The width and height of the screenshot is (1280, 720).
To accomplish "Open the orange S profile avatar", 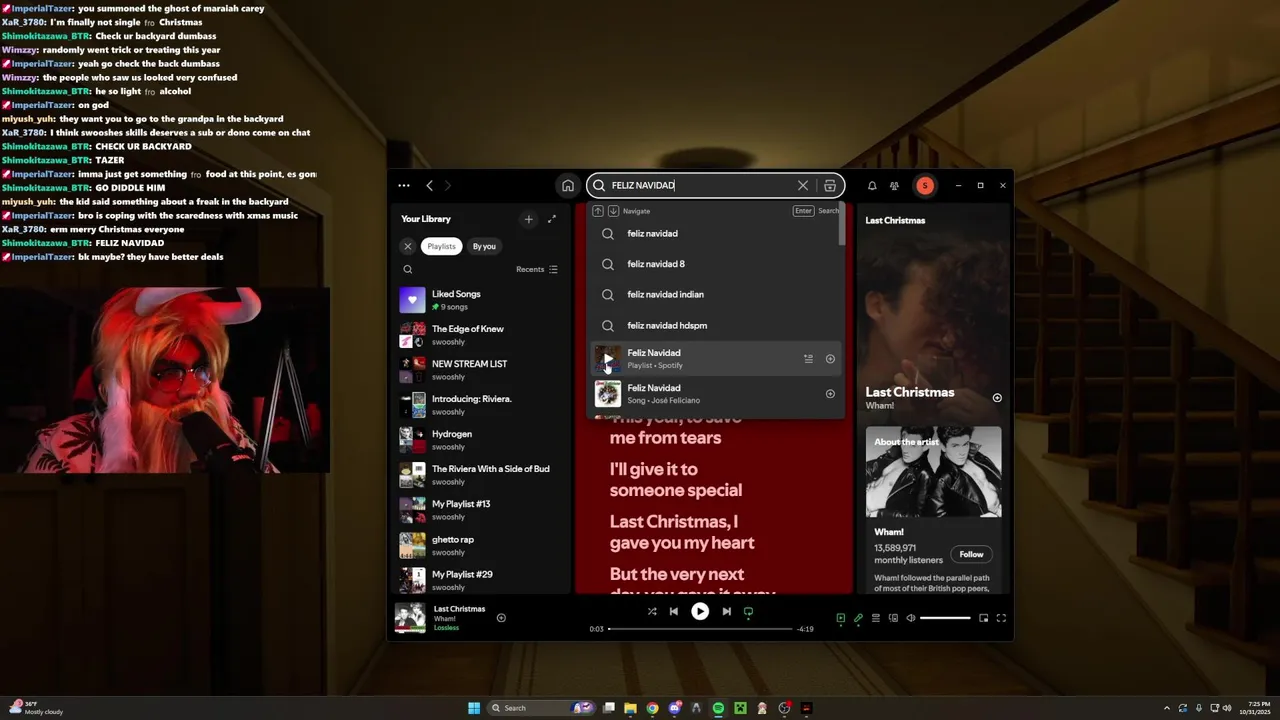I will (x=925, y=185).
